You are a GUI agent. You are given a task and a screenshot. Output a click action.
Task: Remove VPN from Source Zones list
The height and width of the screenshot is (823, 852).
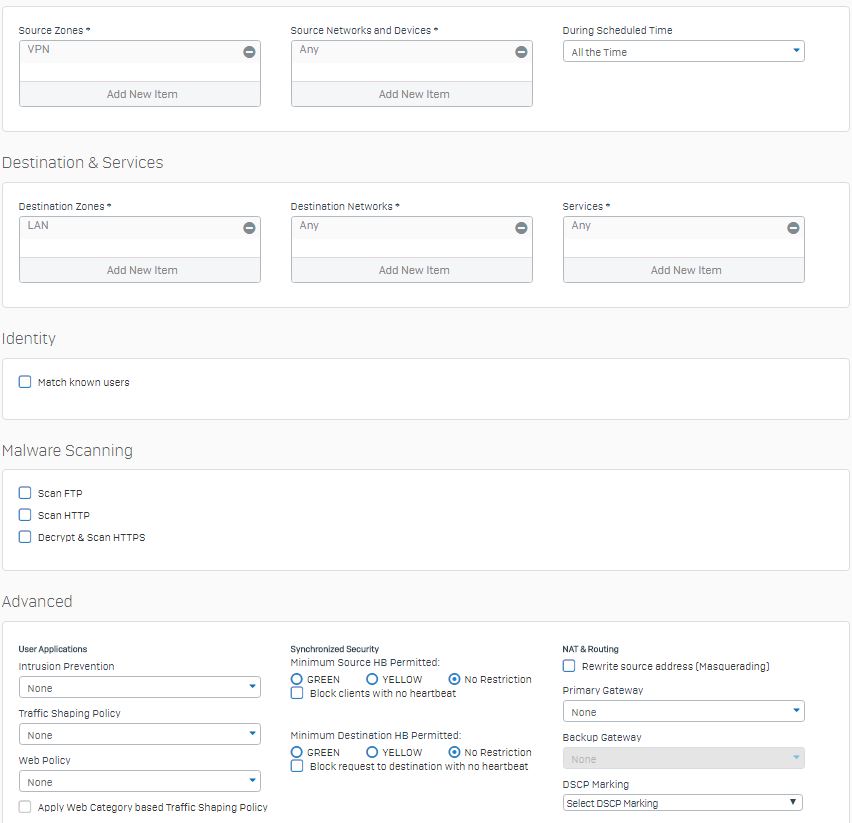pyautogui.click(x=249, y=52)
